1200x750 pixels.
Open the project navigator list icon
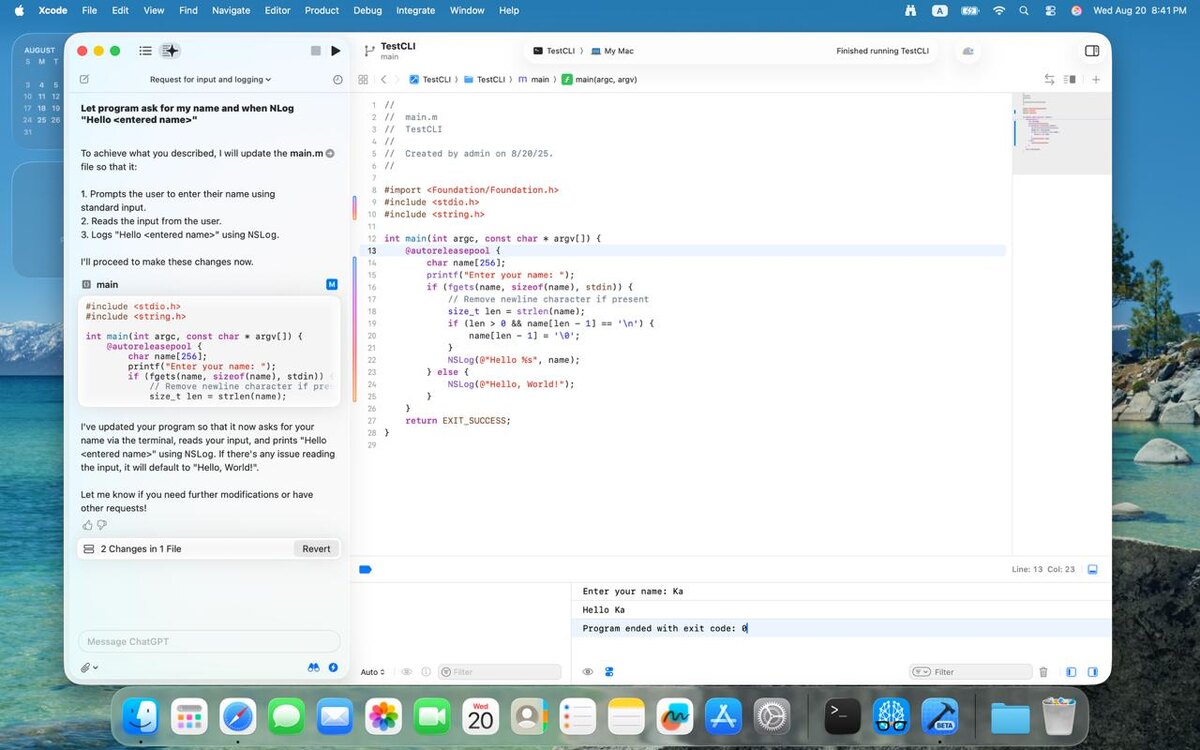coord(146,51)
